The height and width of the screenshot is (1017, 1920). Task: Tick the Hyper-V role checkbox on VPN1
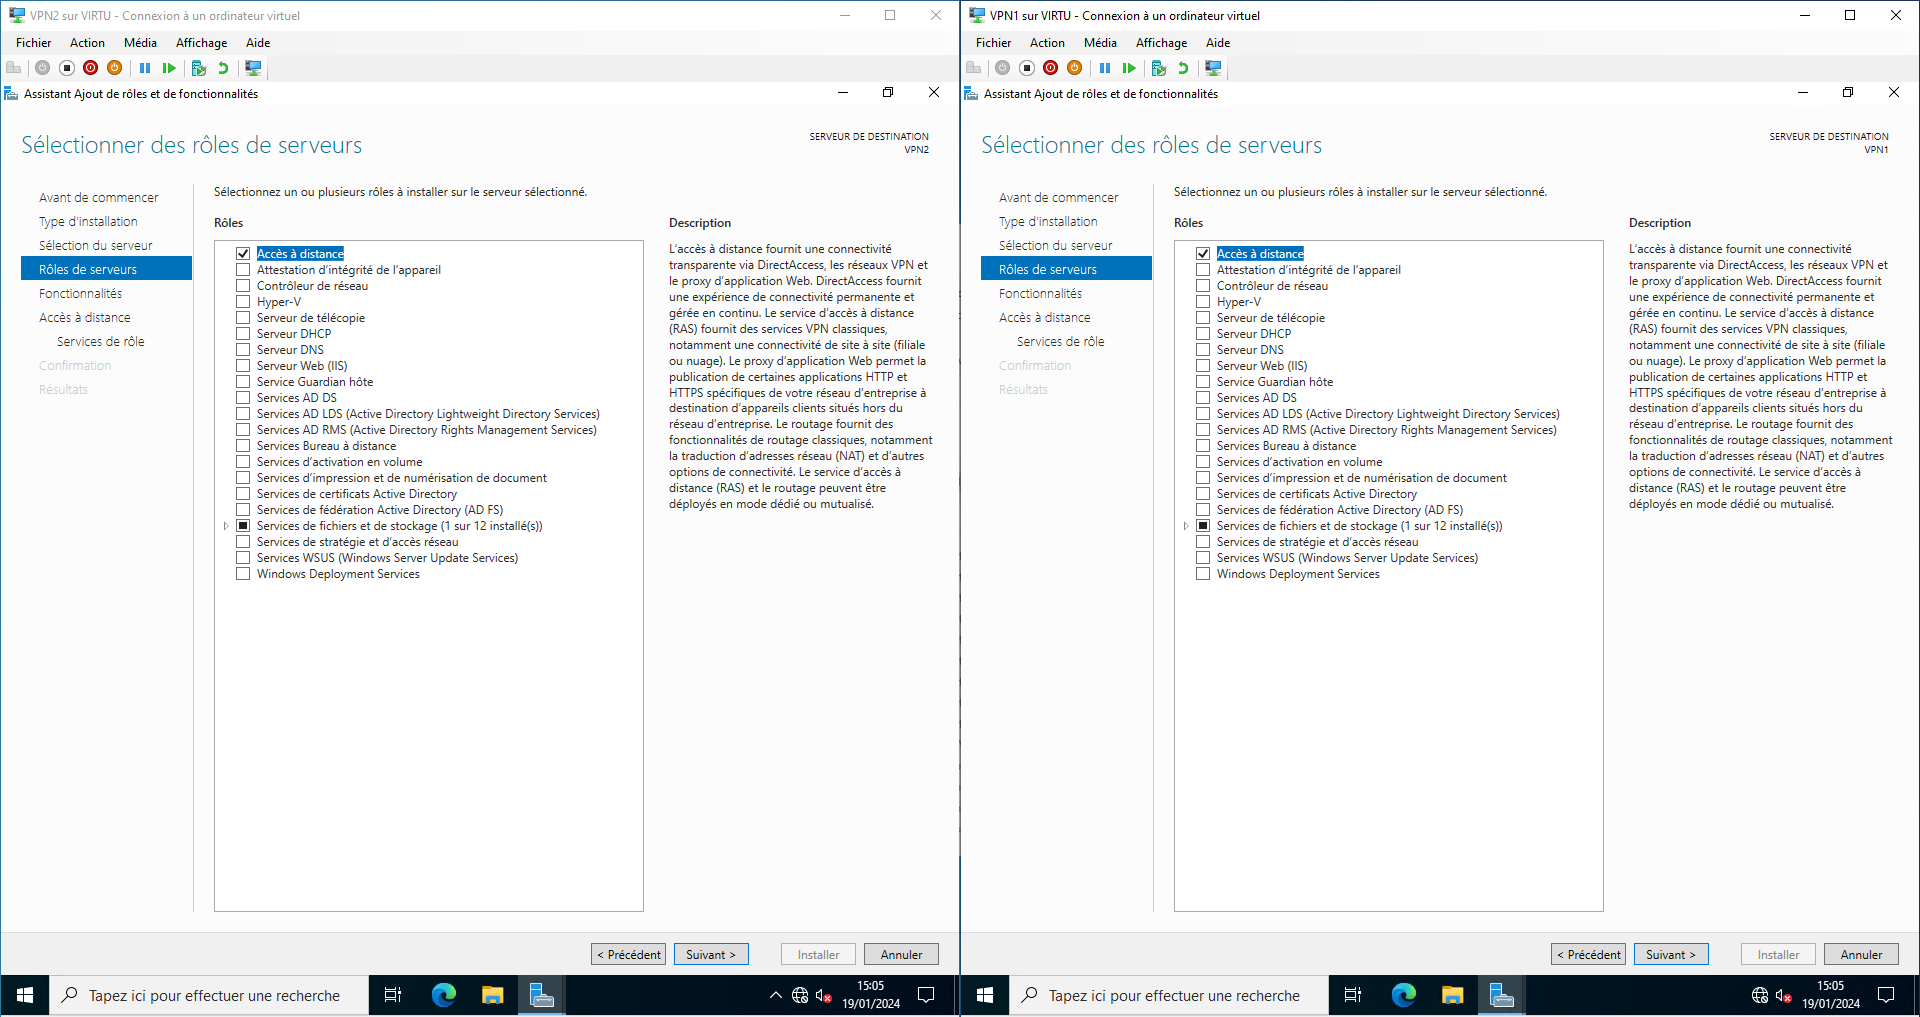[1203, 302]
